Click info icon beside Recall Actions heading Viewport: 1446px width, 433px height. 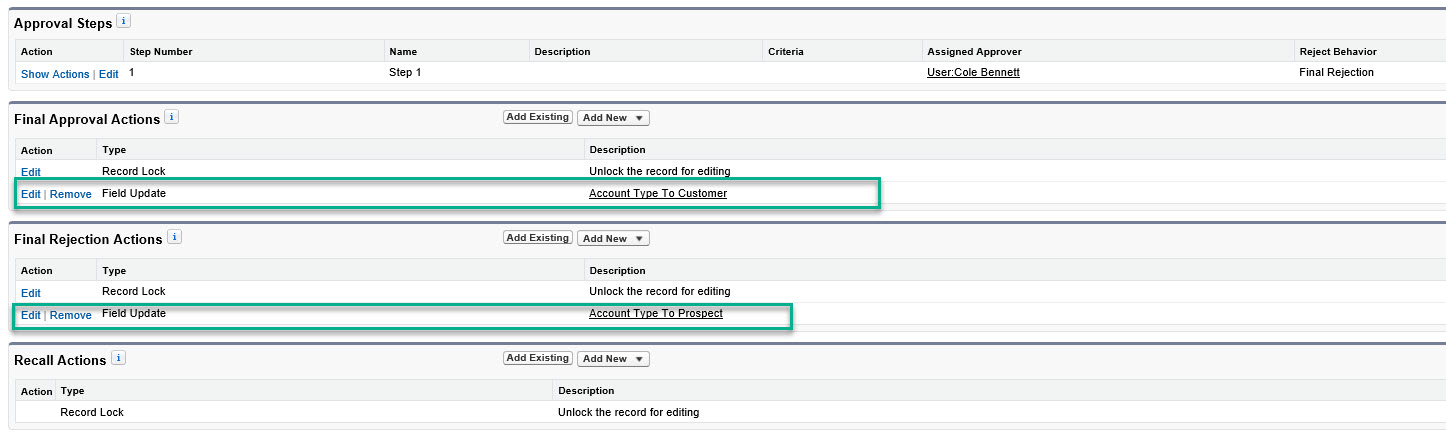point(118,357)
